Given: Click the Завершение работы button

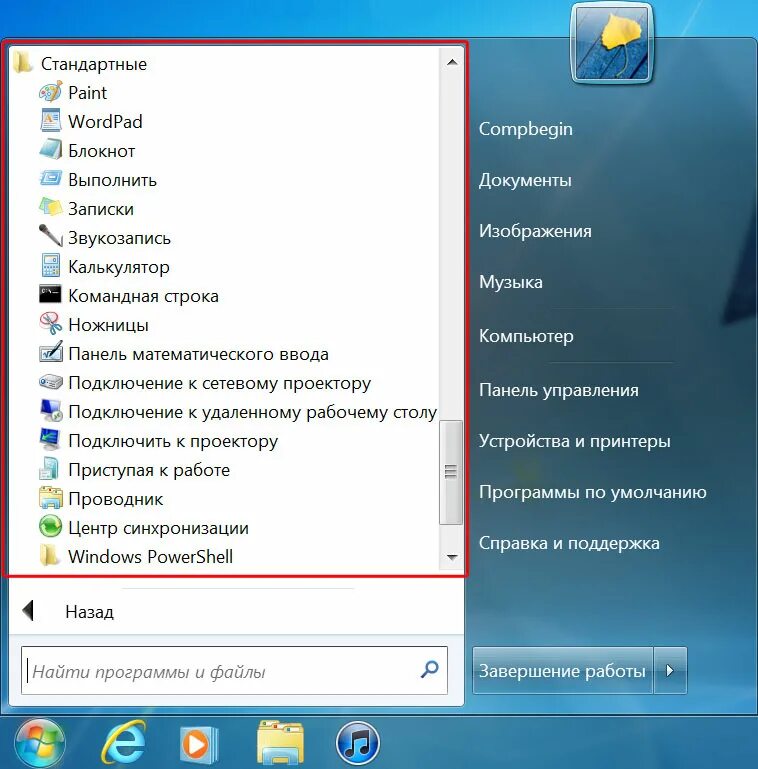Looking at the screenshot, I should pyautogui.click(x=563, y=670).
